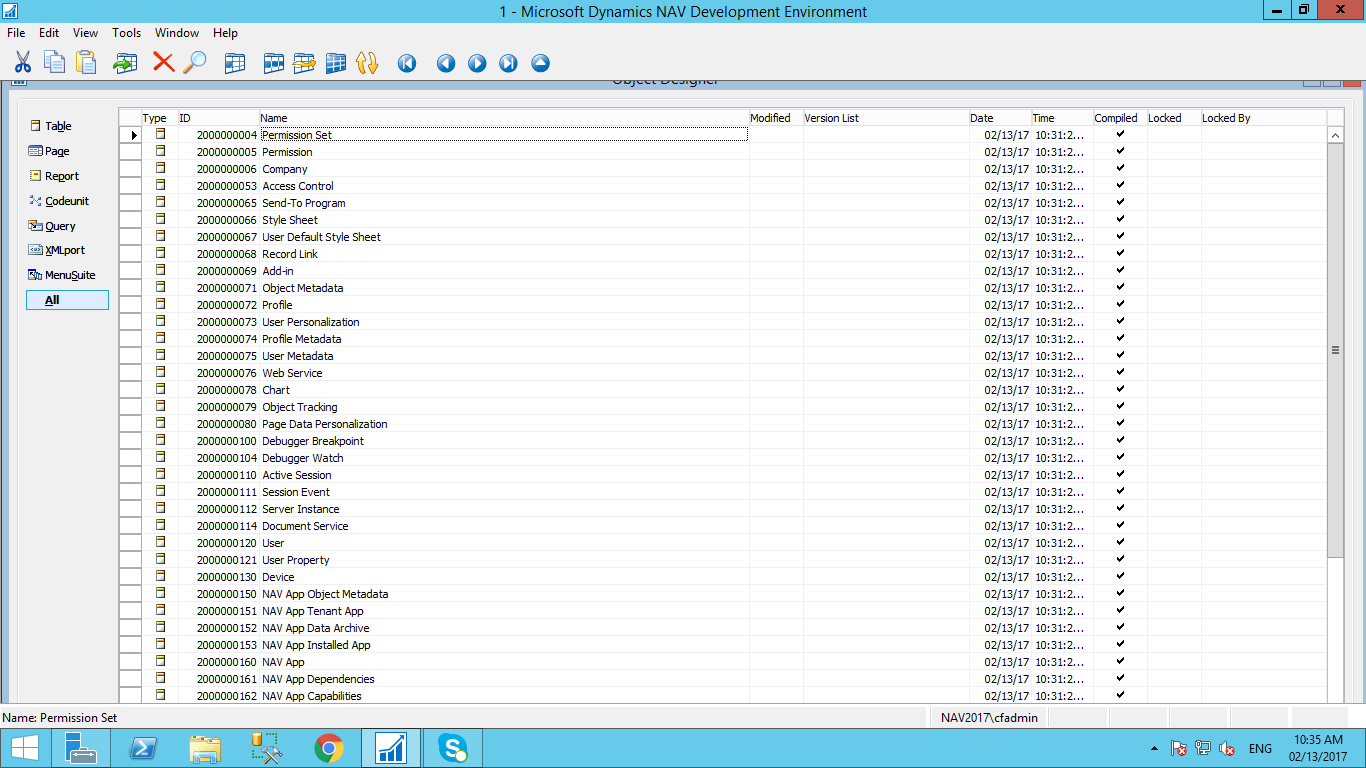Open the Tools menu
Screen dimensions: 1366x768
point(126,33)
